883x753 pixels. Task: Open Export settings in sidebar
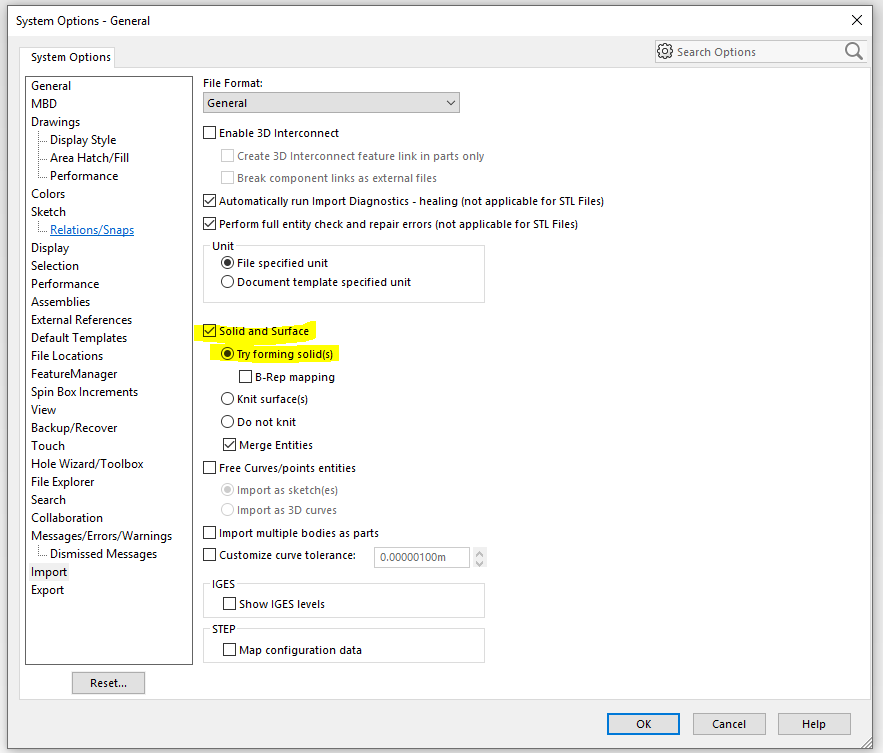click(47, 590)
